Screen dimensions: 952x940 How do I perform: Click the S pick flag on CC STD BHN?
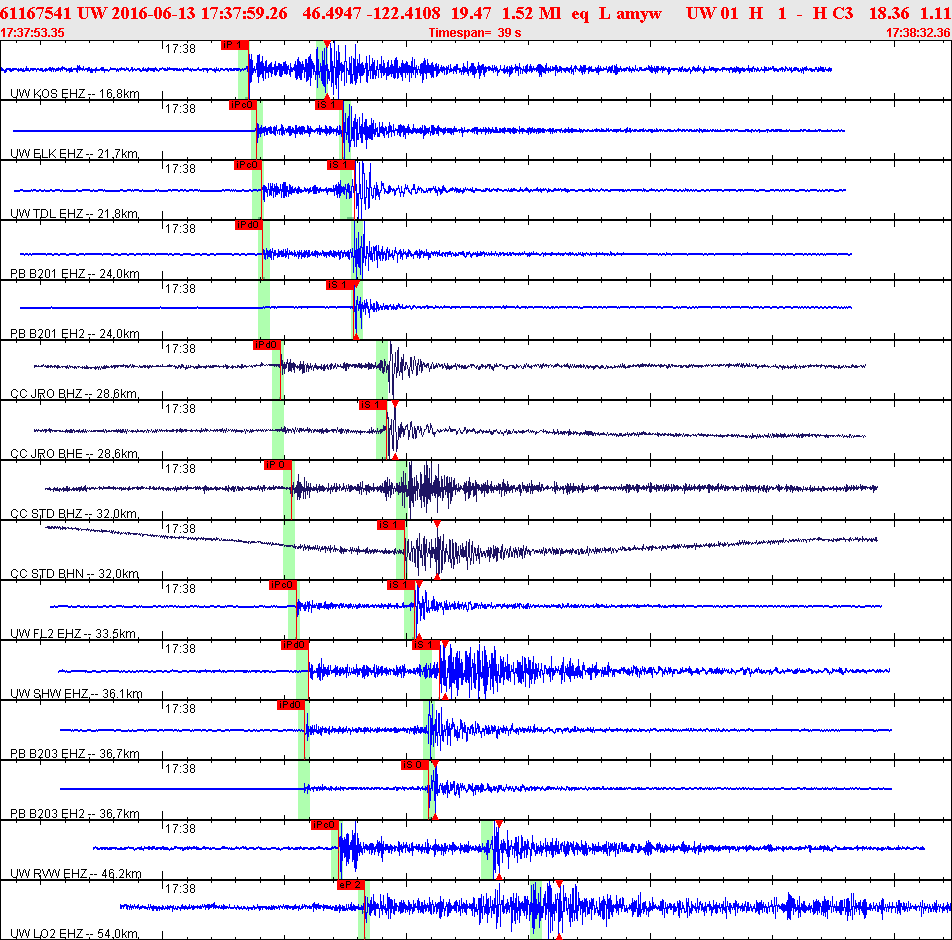pyautogui.click(x=390, y=525)
